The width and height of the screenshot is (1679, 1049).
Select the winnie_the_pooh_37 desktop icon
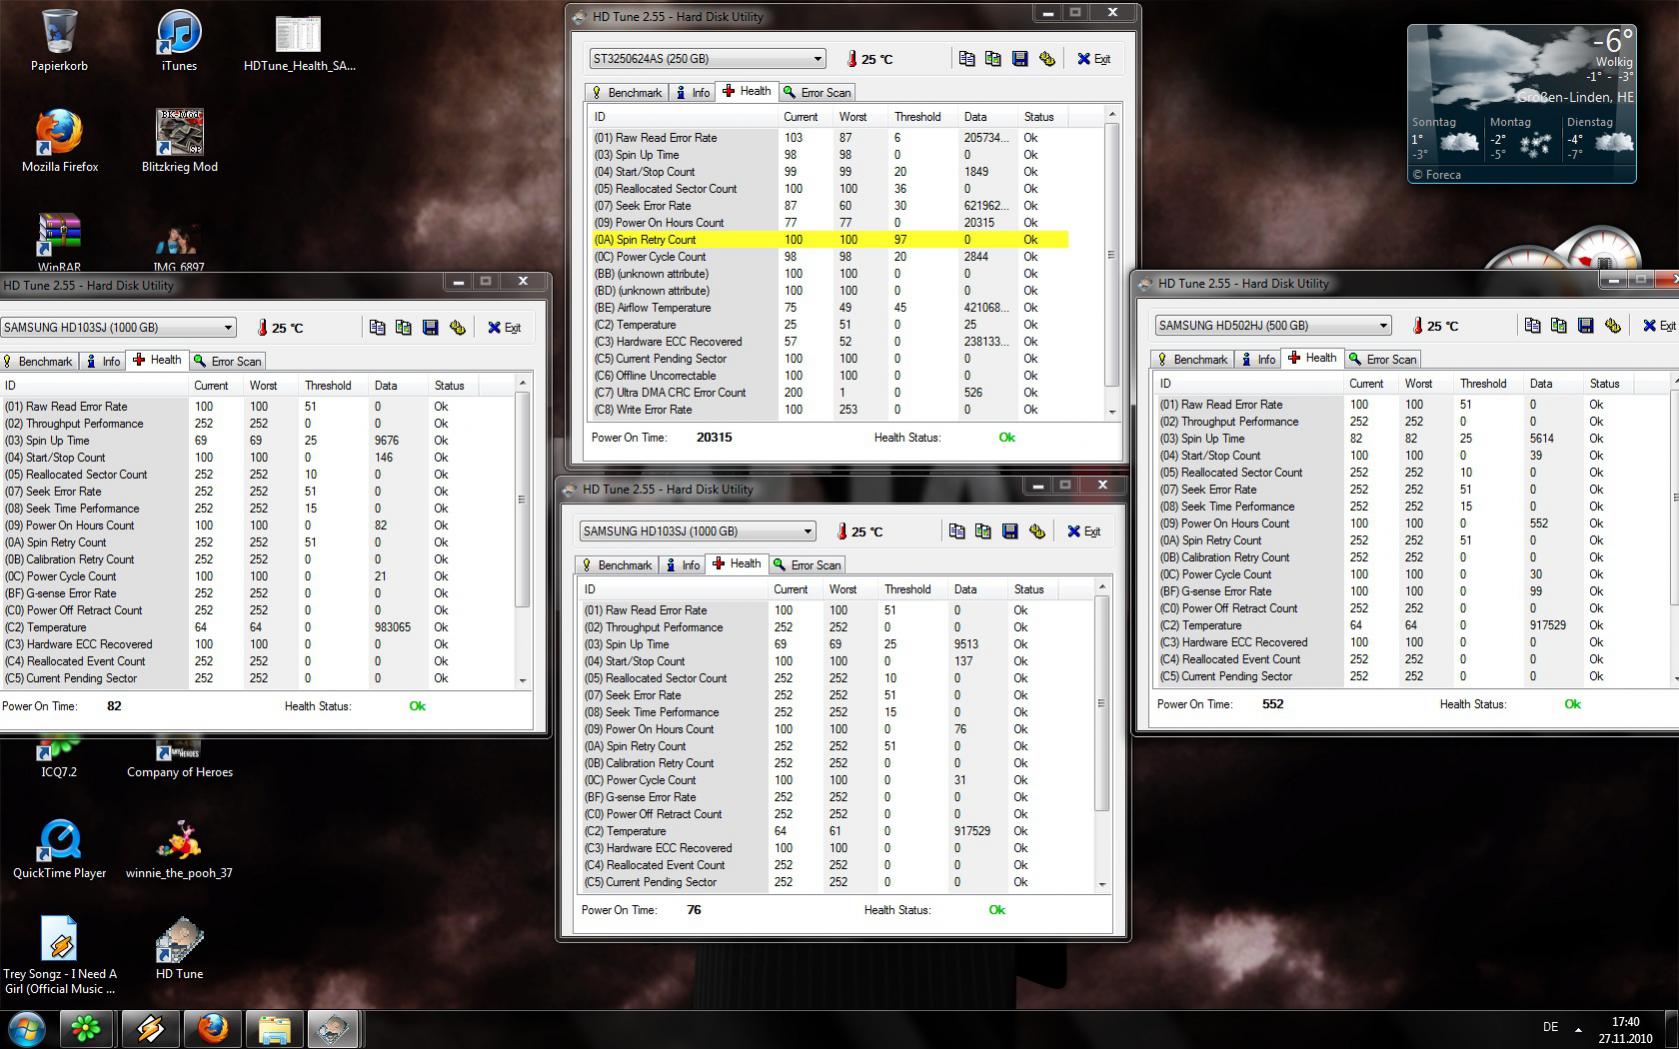(179, 848)
